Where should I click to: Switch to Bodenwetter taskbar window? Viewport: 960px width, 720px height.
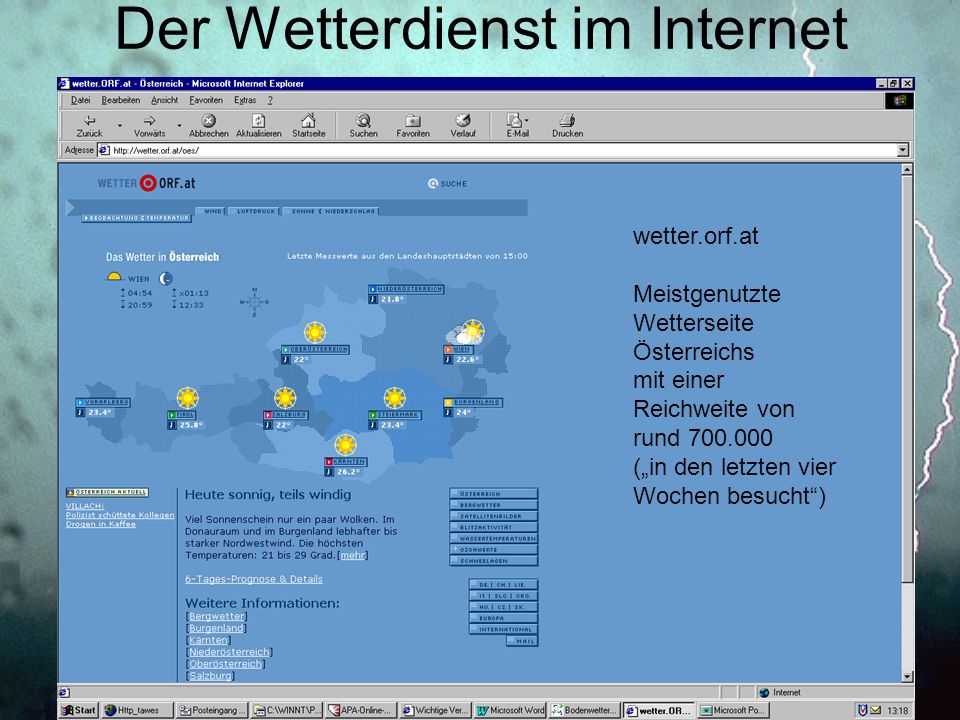(585, 710)
